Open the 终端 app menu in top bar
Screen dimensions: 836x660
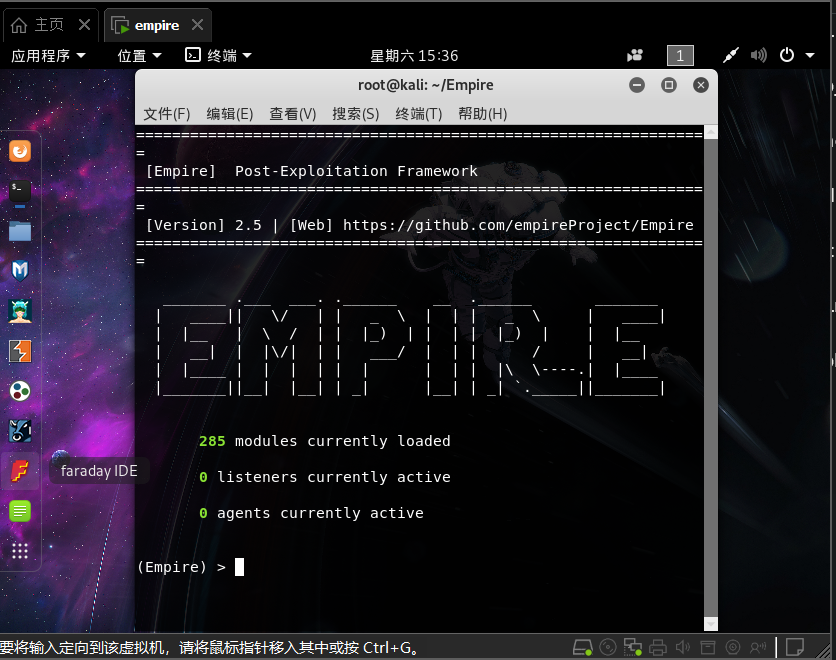pyautogui.click(x=218, y=55)
